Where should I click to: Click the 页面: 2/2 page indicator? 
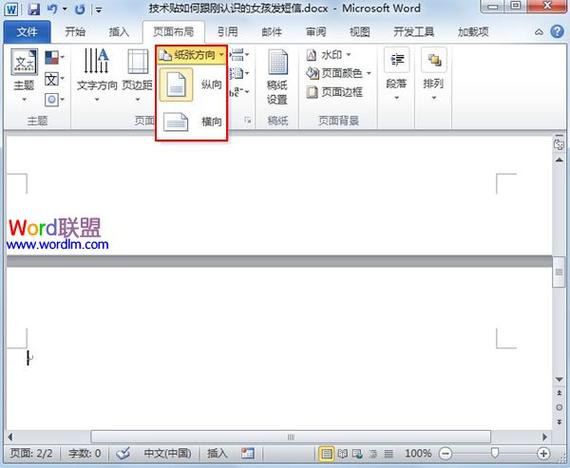pos(31,453)
